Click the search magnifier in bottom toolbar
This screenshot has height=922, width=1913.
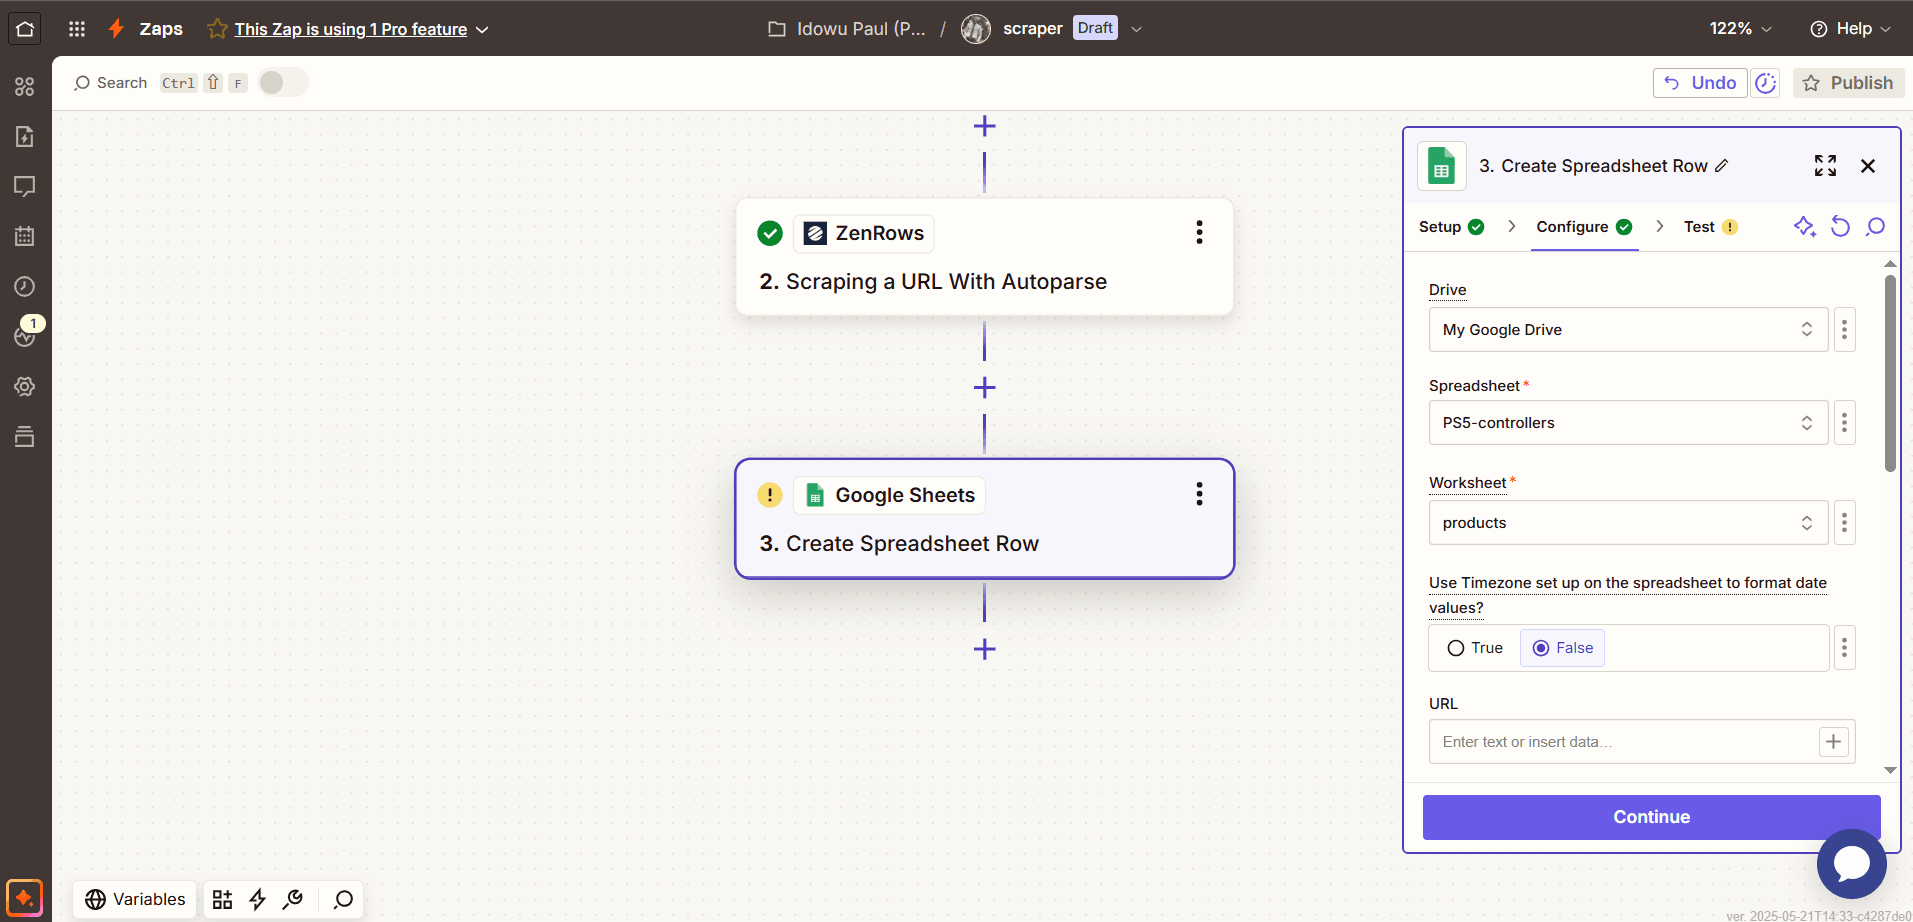344,899
